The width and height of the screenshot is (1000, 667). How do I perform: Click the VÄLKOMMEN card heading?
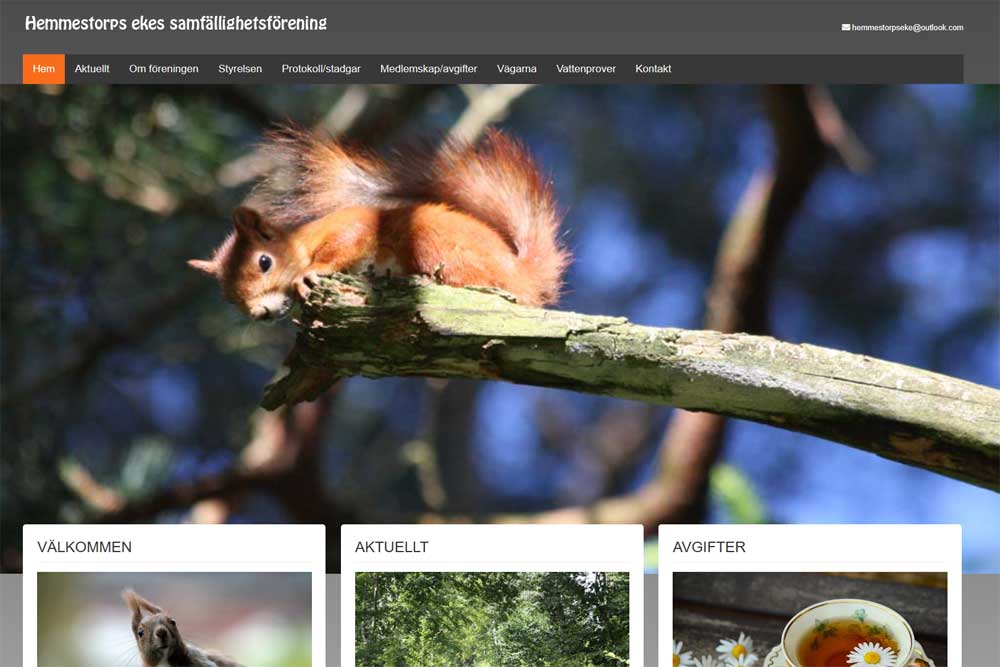click(x=85, y=547)
